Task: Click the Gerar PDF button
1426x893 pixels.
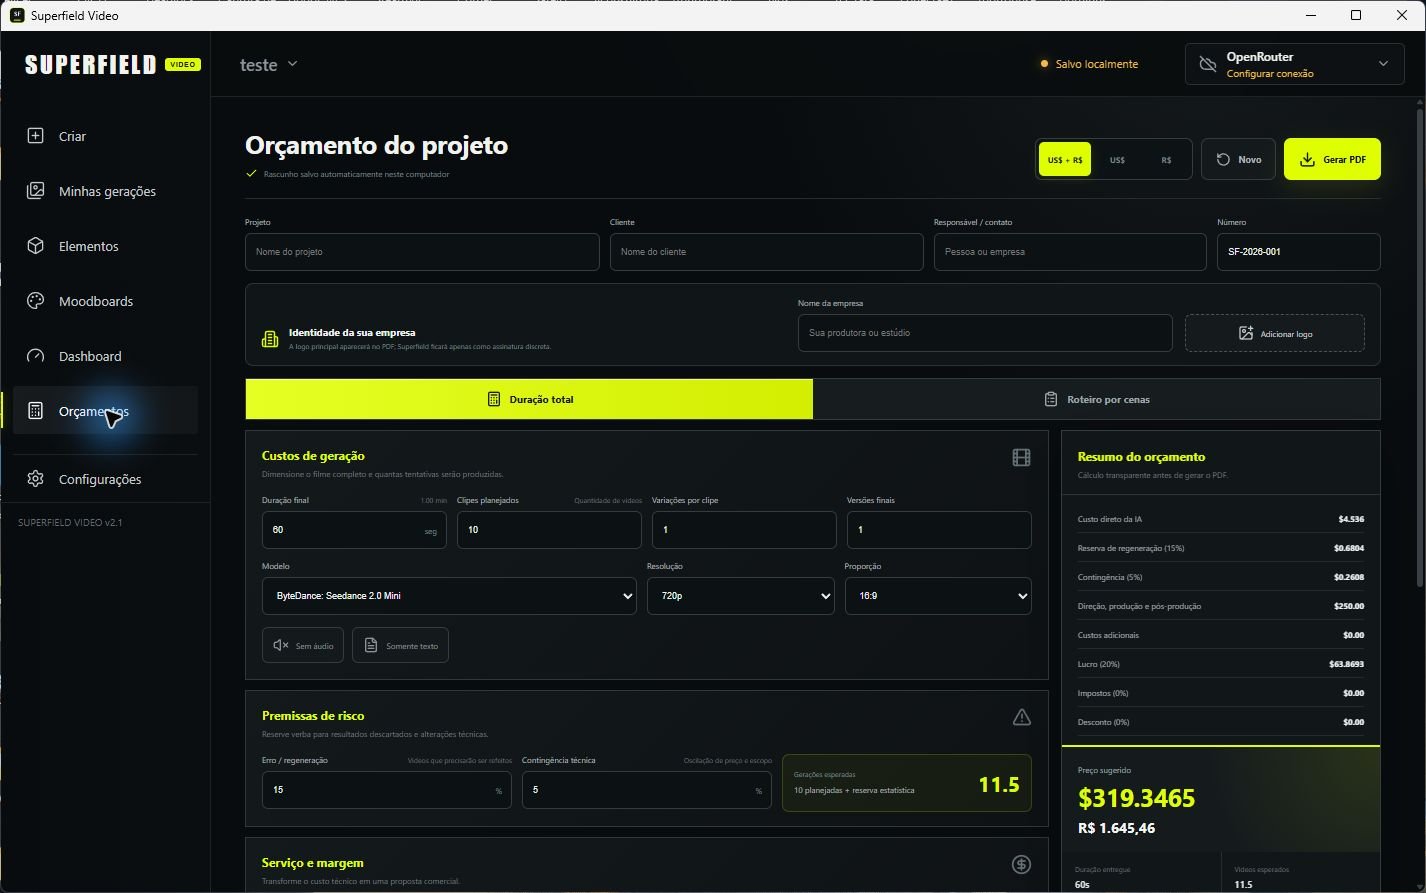Action: [x=1332, y=159]
